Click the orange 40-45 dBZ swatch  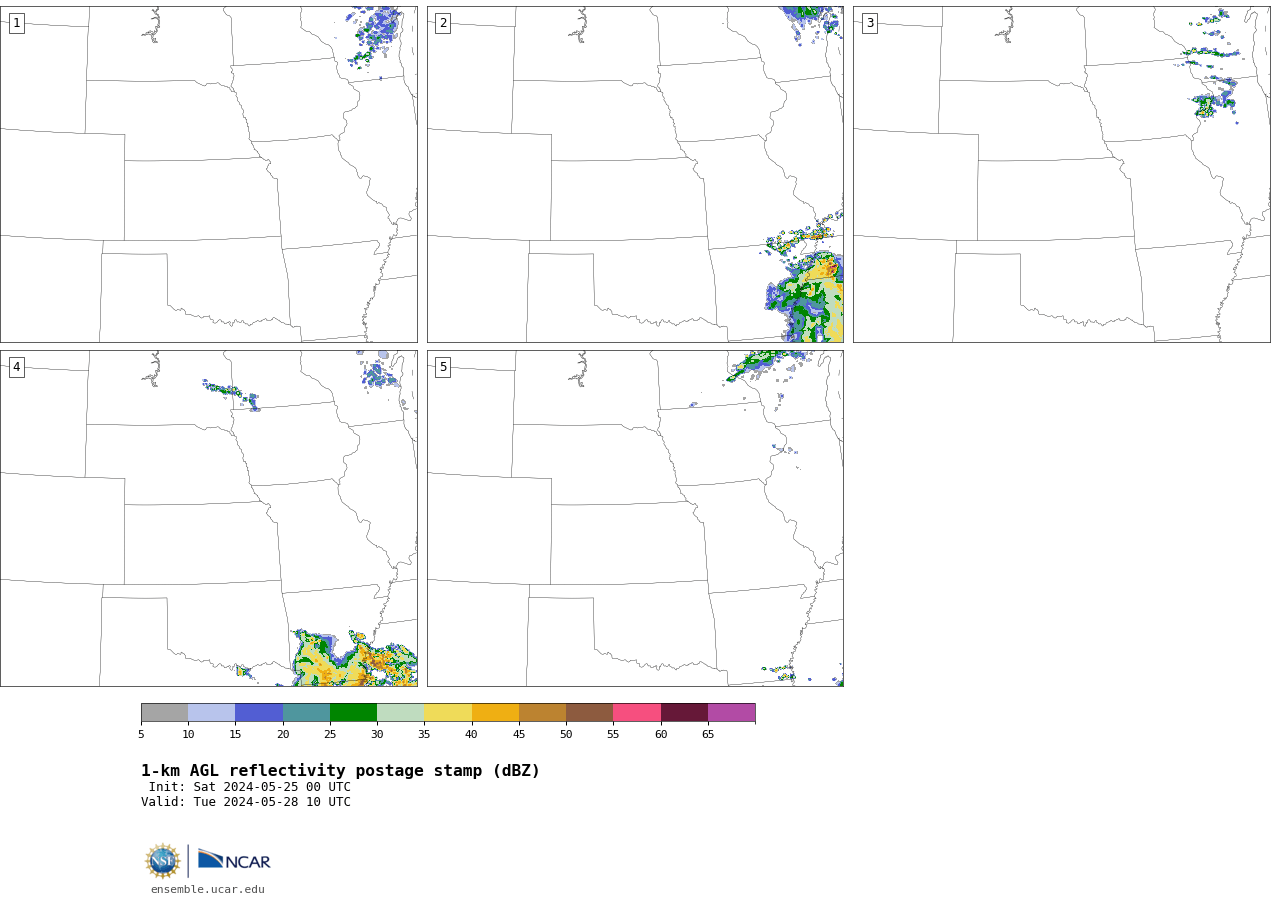(495, 712)
